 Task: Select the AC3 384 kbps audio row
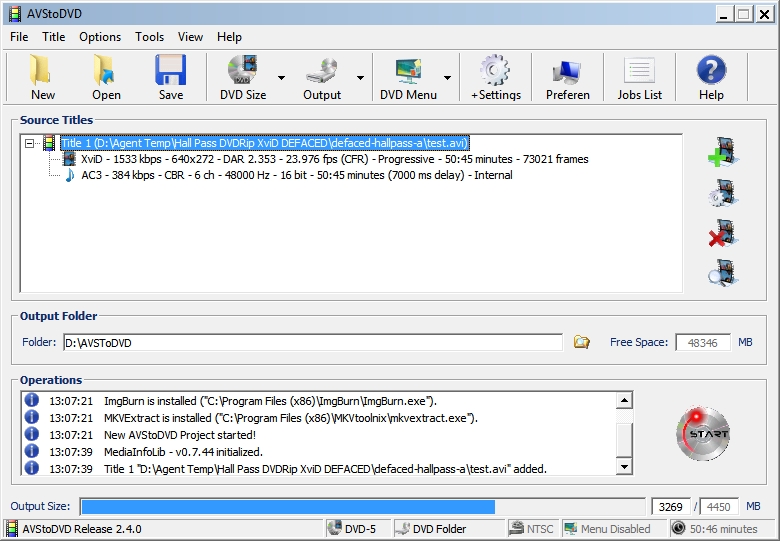pyautogui.click(x=296, y=175)
